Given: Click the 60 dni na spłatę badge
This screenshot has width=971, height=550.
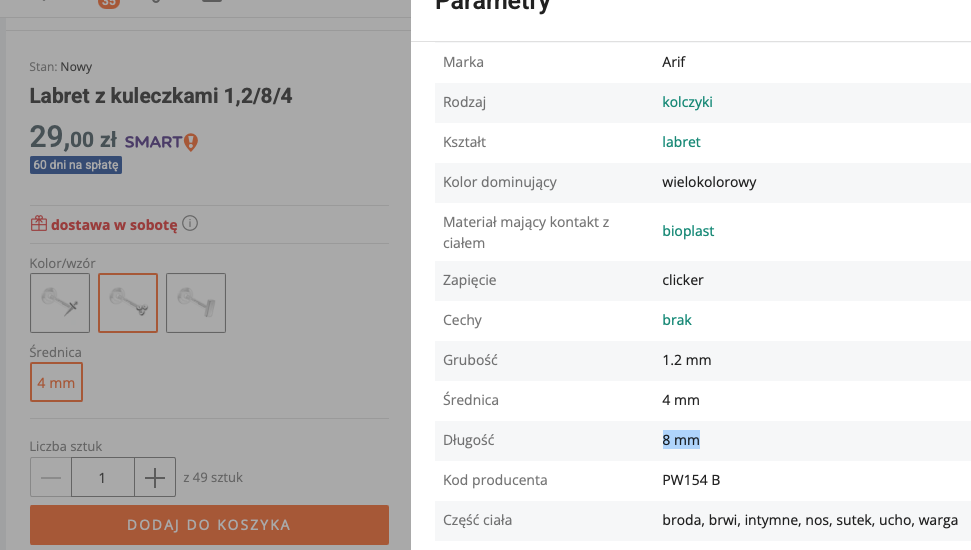Looking at the screenshot, I should click(x=76, y=165).
